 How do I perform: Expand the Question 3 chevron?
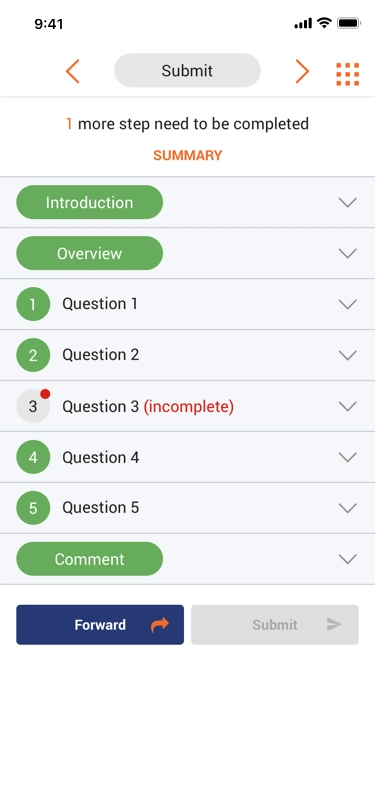click(x=348, y=406)
